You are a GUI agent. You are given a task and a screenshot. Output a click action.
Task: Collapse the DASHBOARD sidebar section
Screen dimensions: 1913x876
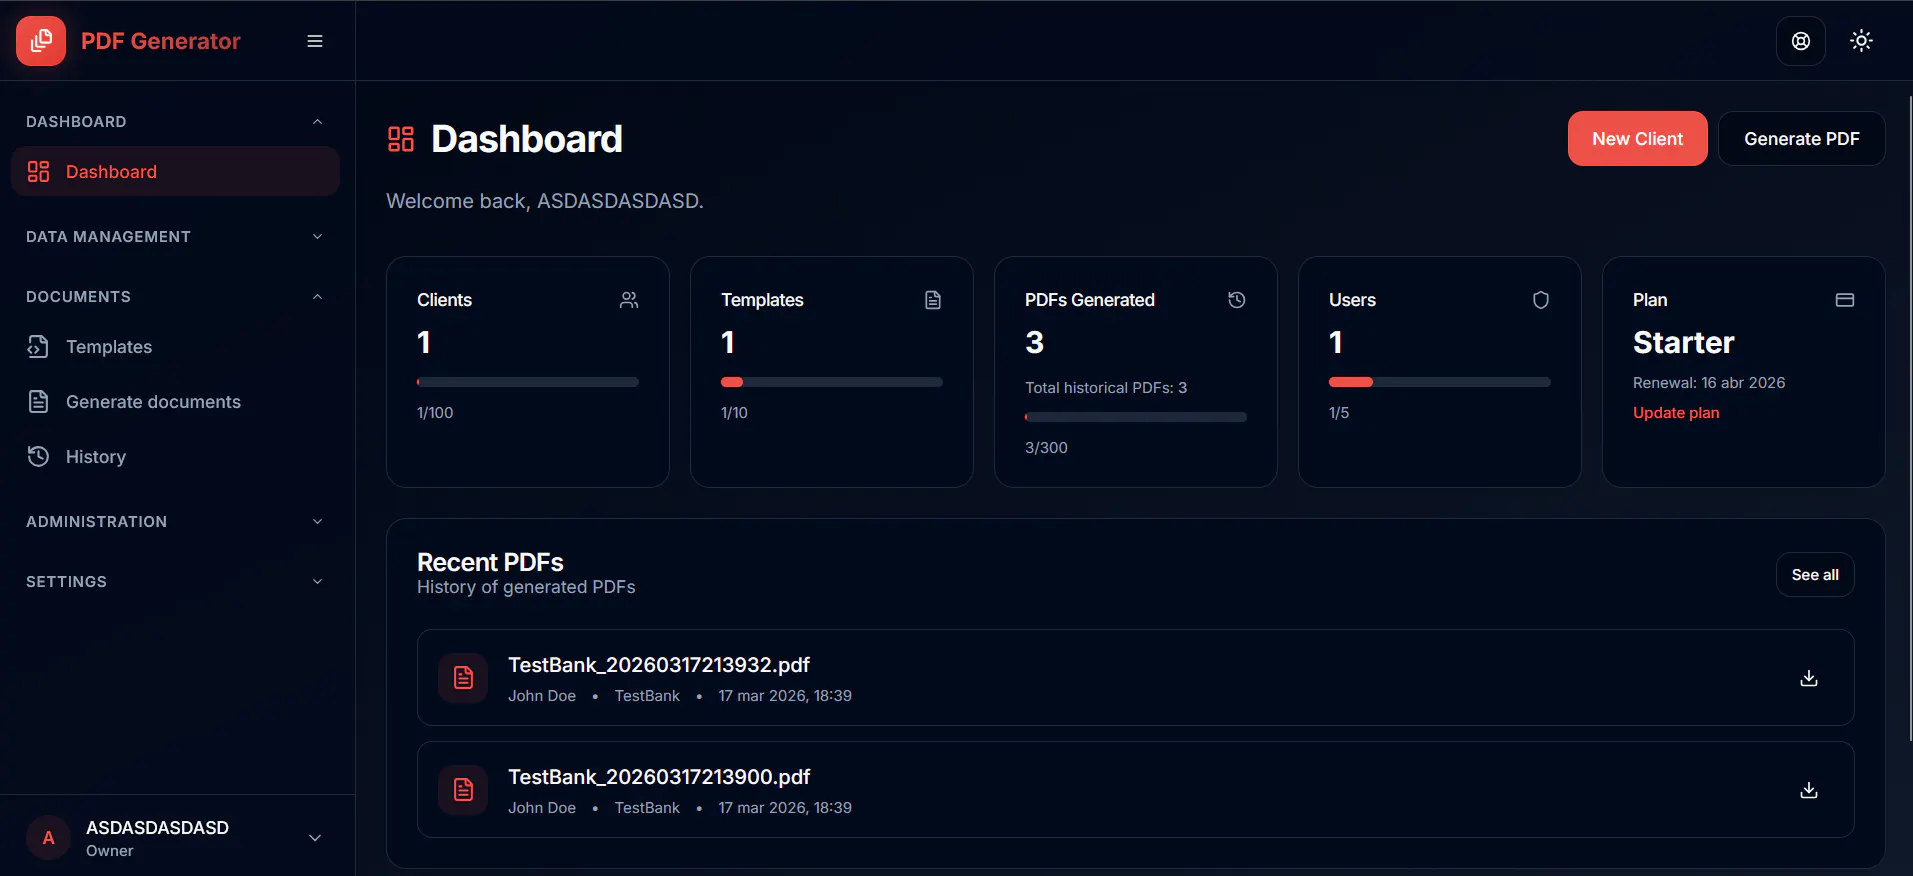point(176,122)
